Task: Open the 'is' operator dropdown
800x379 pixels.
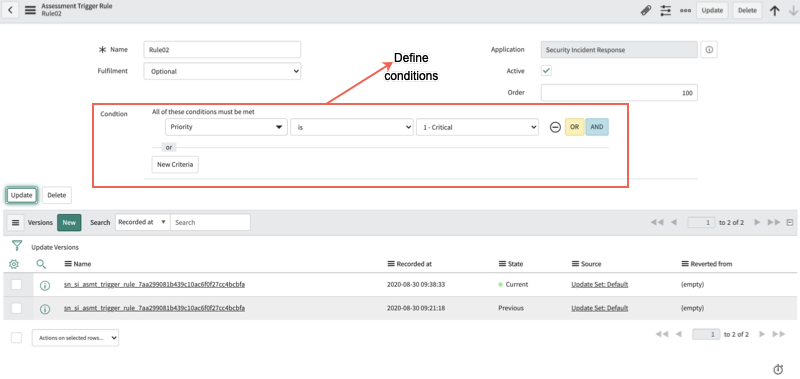Action: tap(352, 128)
